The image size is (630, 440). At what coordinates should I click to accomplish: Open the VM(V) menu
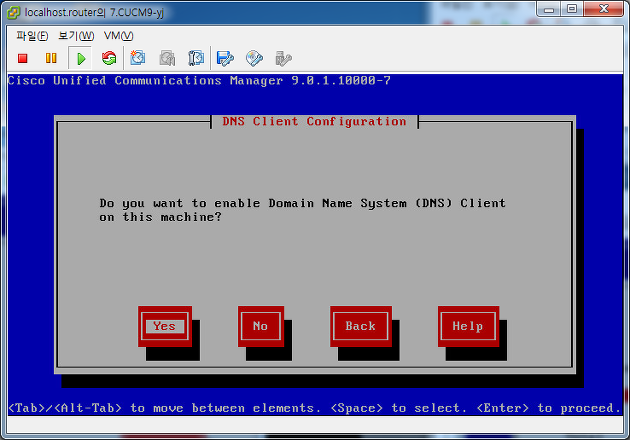119,36
